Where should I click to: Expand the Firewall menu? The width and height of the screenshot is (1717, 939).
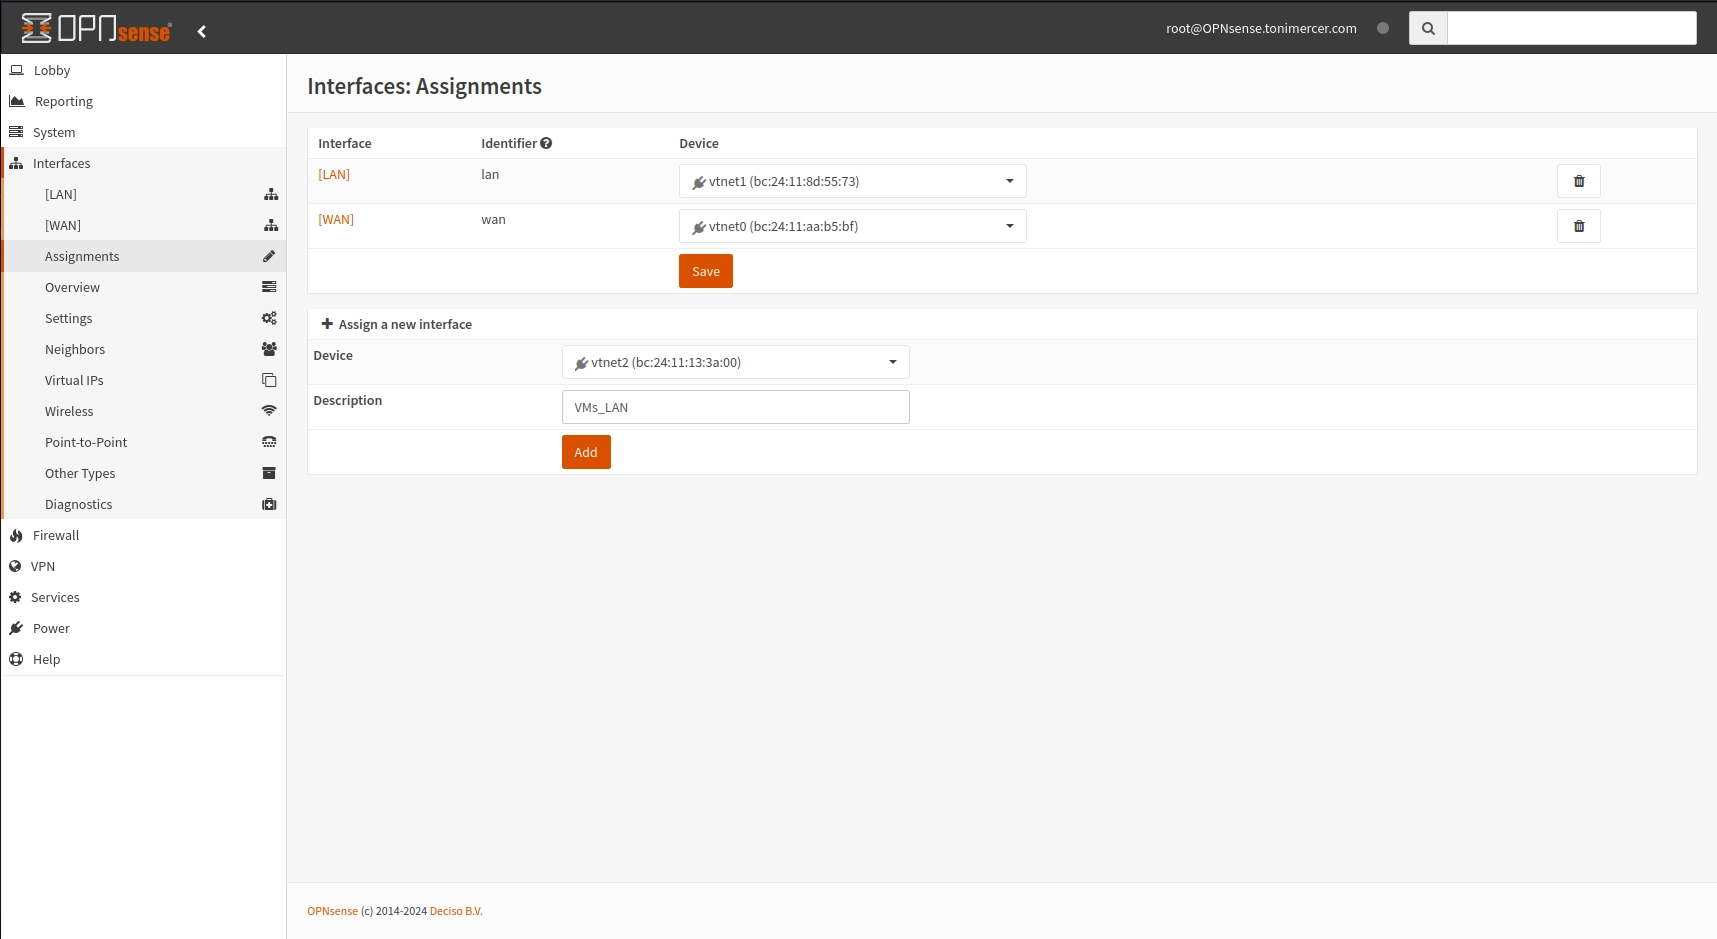pyautogui.click(x=143, y=535)
